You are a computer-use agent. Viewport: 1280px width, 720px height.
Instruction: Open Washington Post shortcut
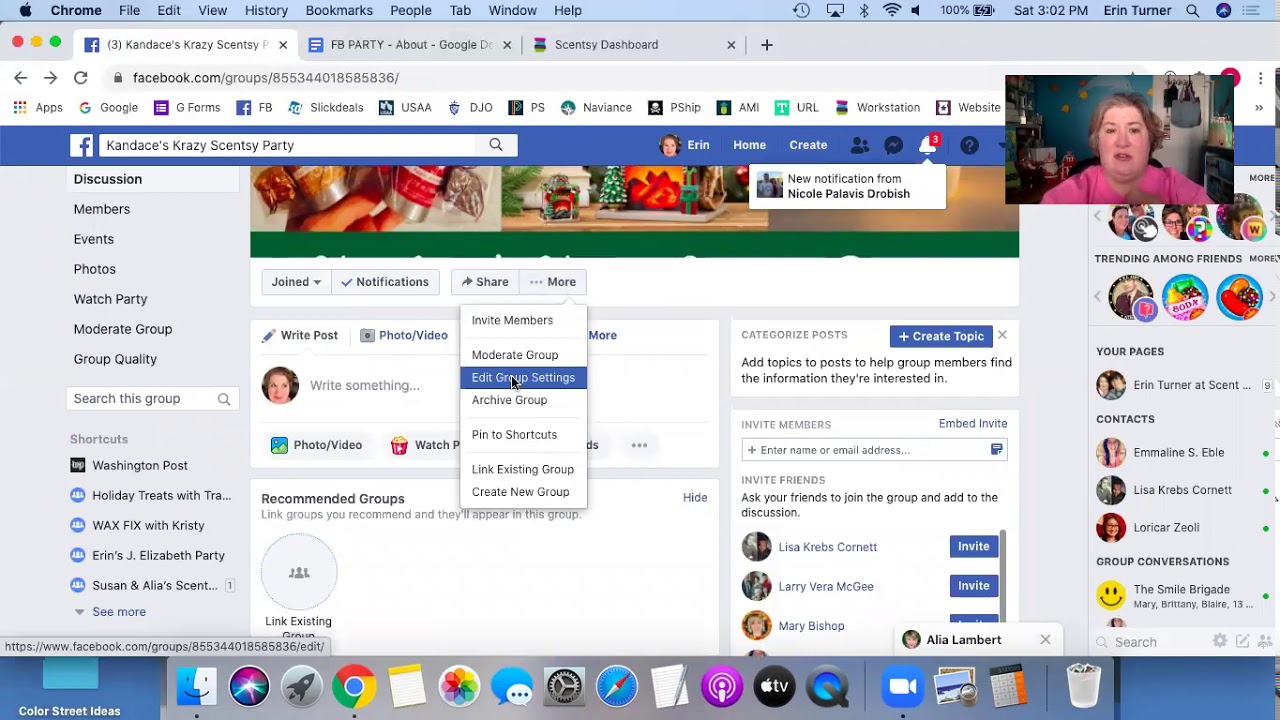coord(139,466)
